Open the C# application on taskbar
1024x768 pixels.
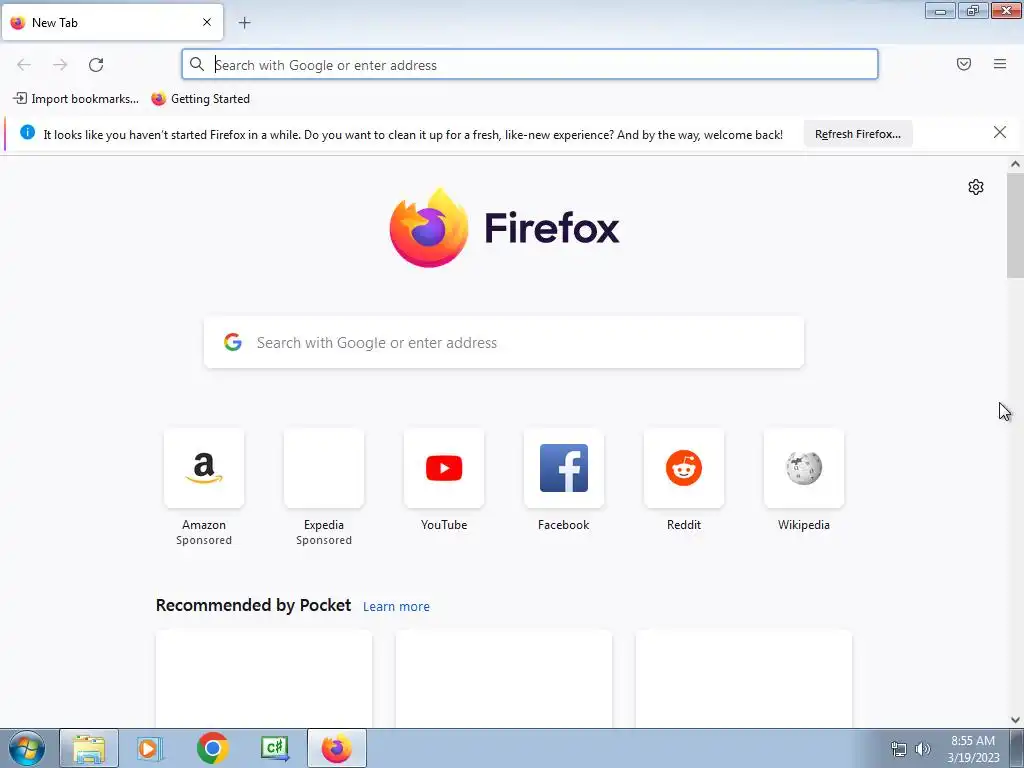coord(275,748)
